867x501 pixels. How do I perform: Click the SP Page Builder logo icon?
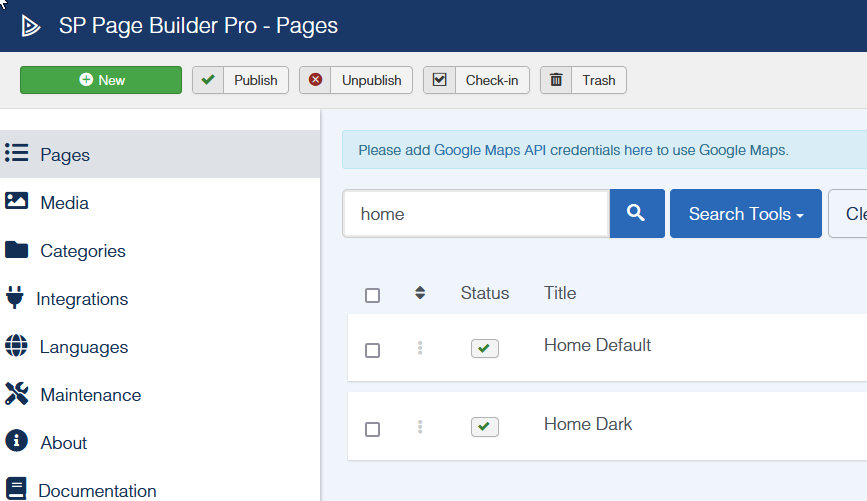click(31, 26)
